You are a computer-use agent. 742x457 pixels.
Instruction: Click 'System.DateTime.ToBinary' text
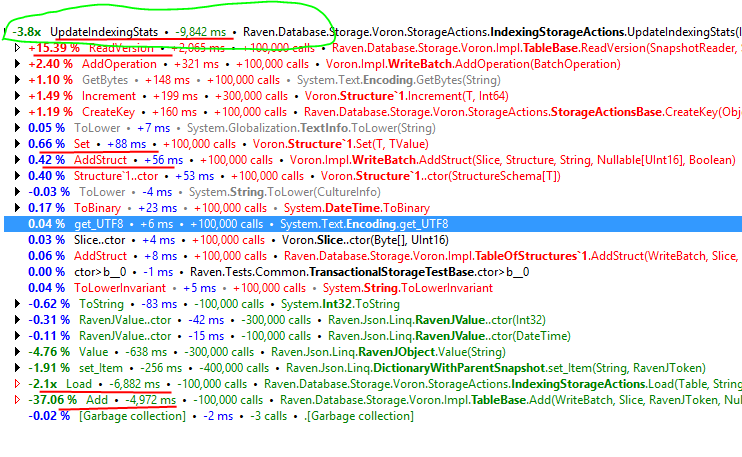(x=356, y=208)
